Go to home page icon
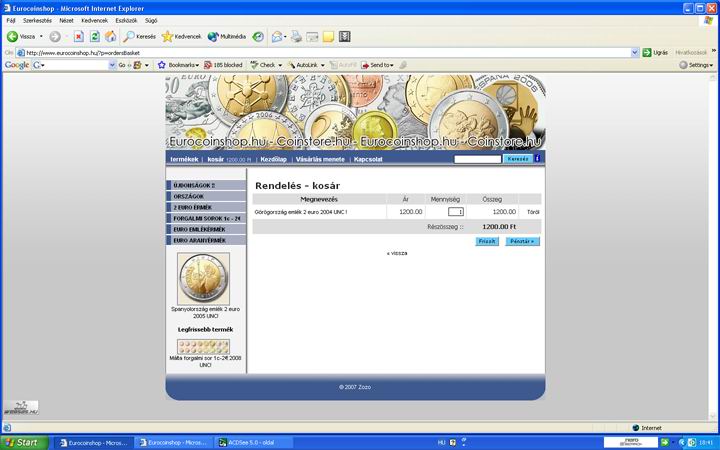Screen dimensions: 720x450 111,36
